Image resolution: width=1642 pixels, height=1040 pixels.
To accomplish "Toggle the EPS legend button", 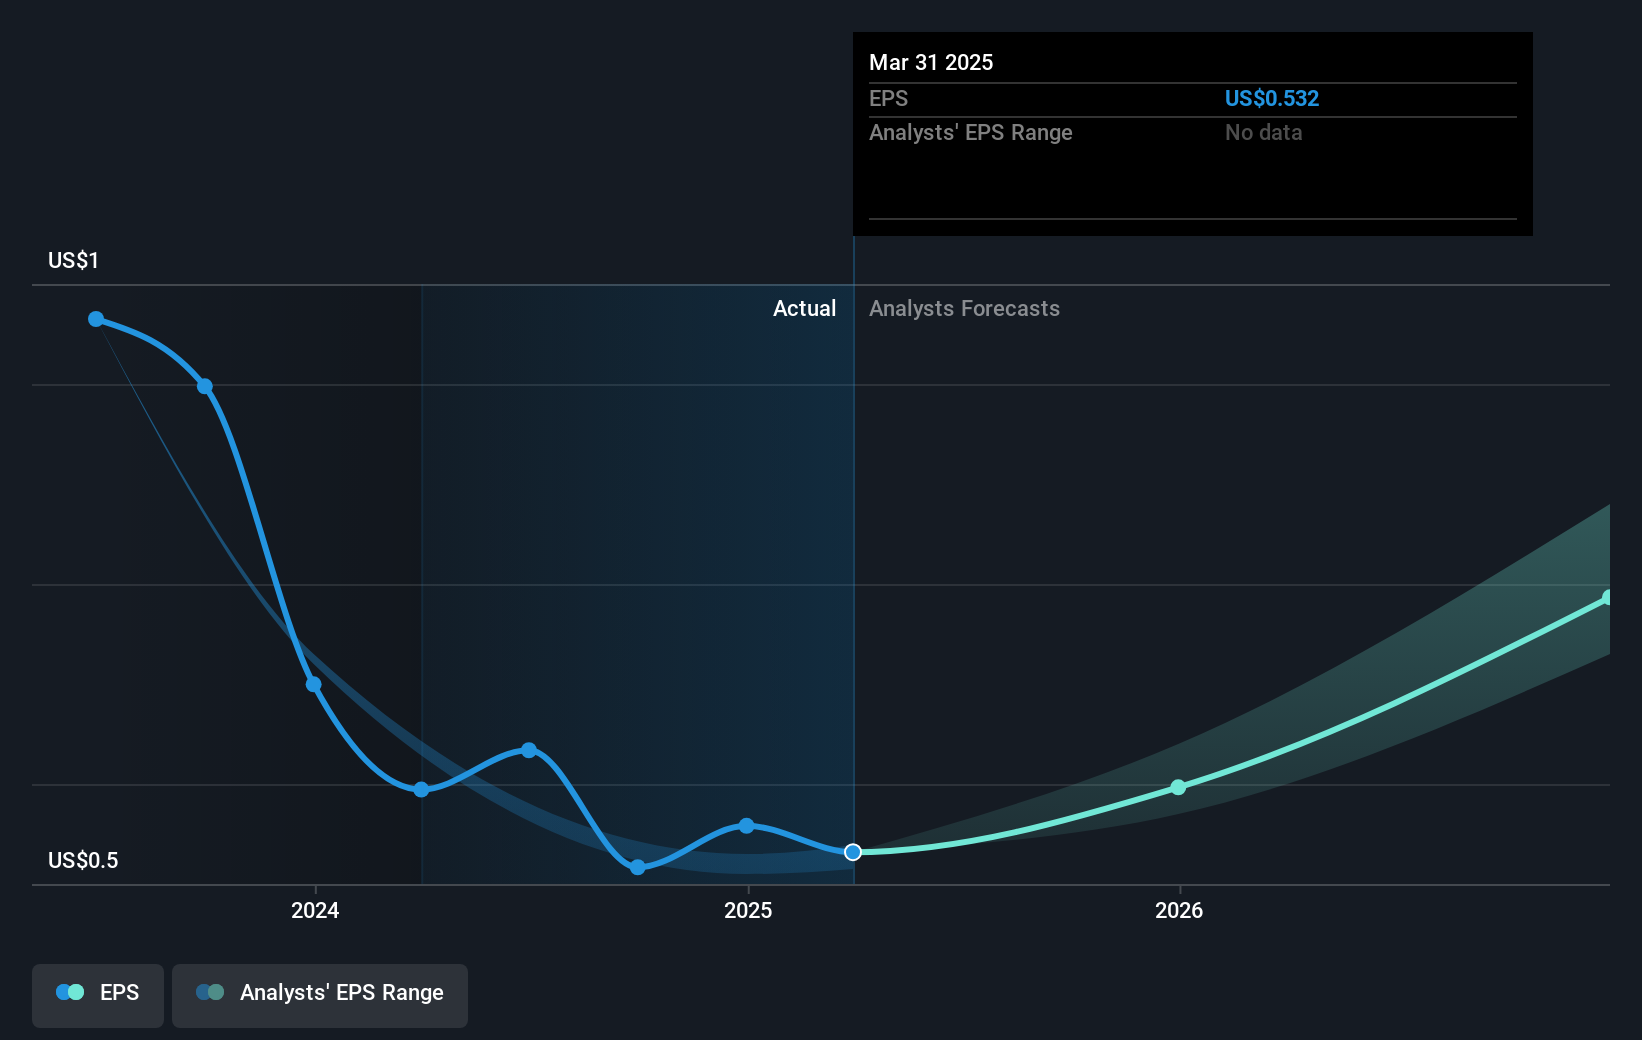I will click(x=98, y=995).
